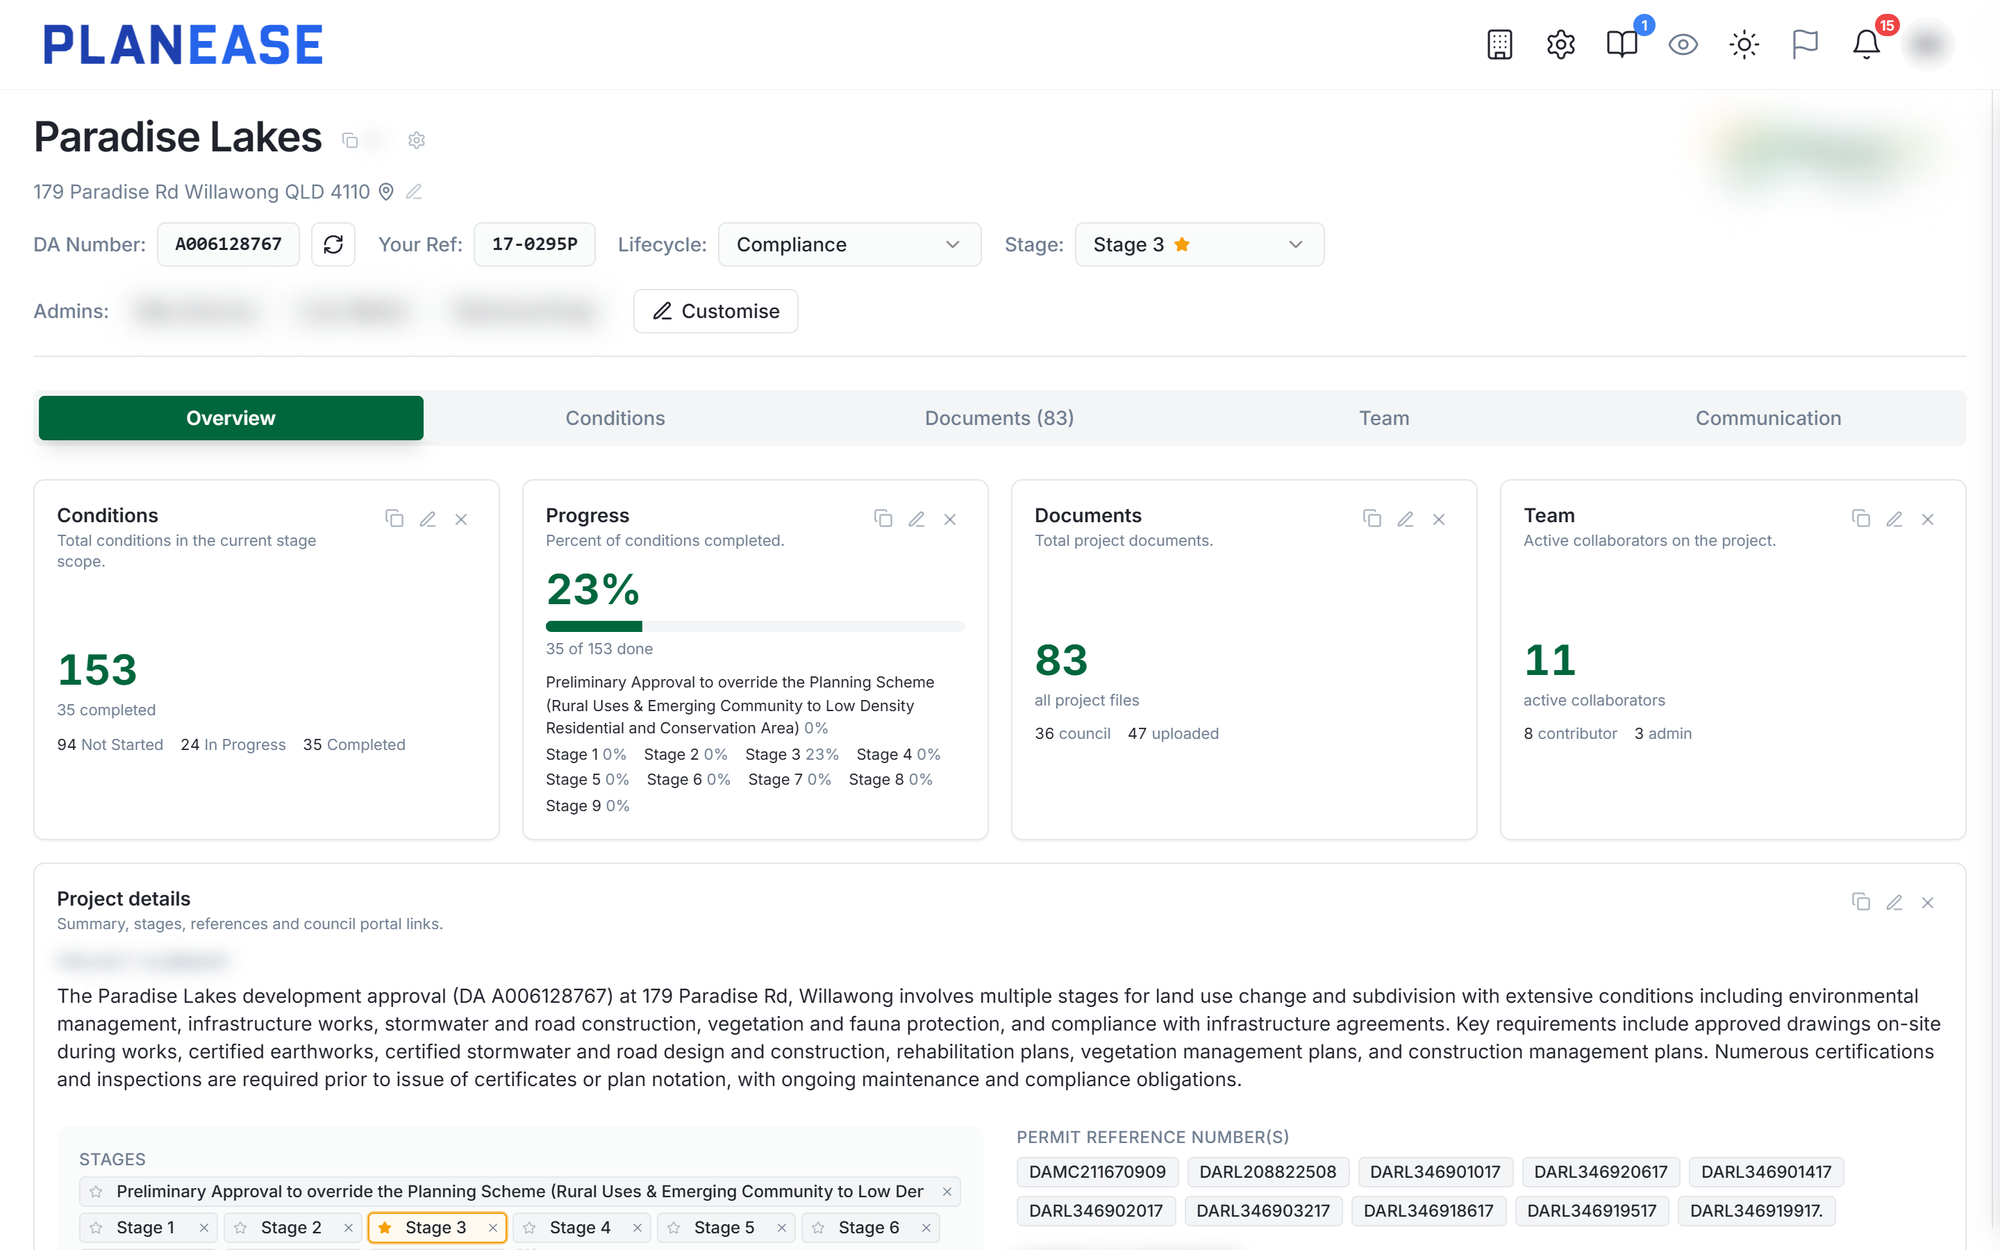Viewport: 2000px width, 1250px height.
Task: Open the organisation building icon in header
Action: click(1499, 44)
